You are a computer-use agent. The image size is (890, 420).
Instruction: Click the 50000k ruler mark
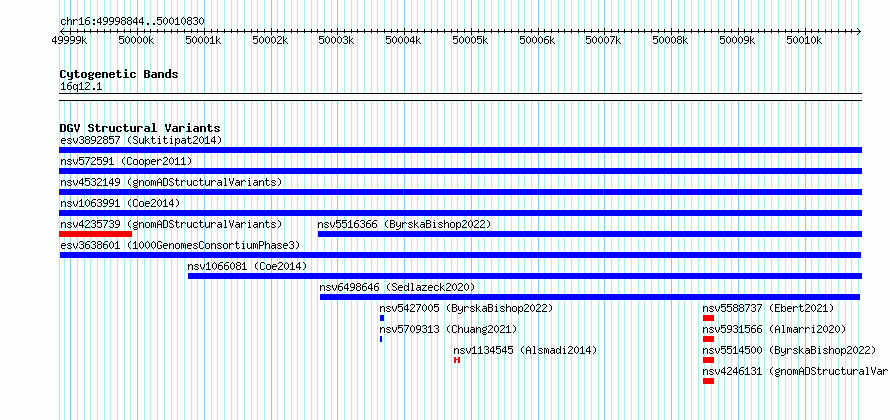(136, 40)
